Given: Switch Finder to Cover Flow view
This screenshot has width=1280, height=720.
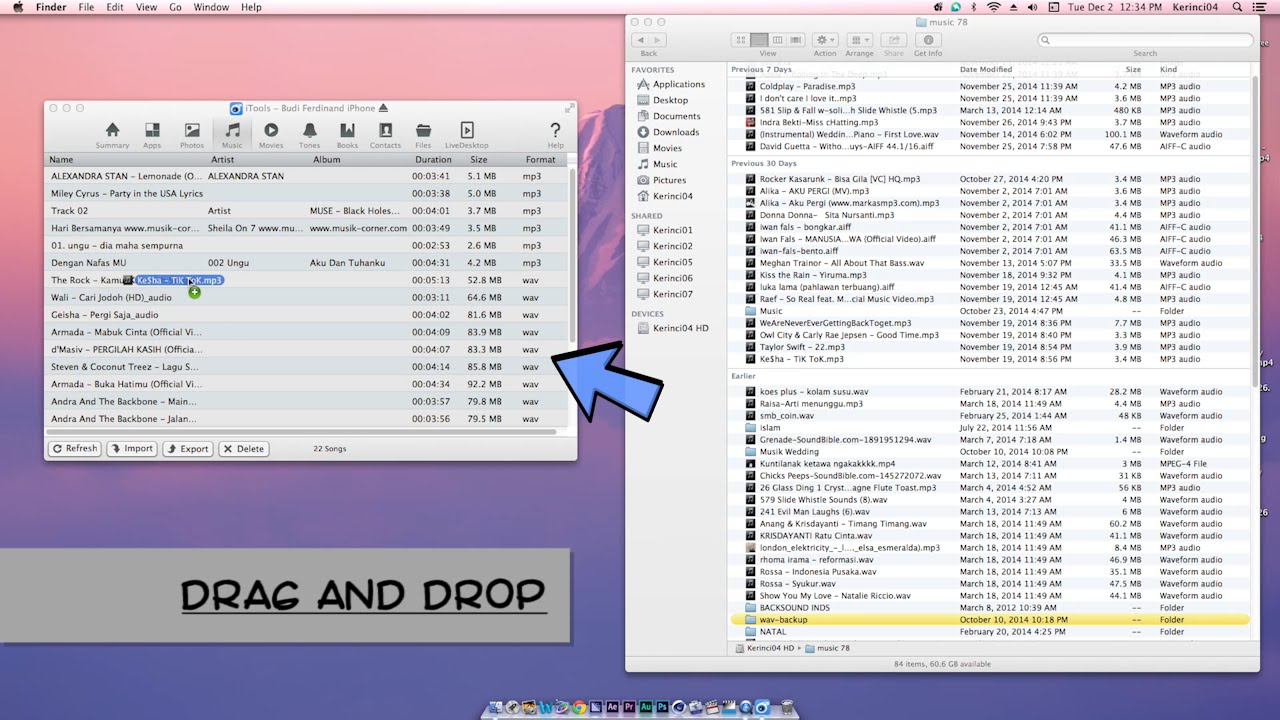Looking at the screenshot, I should point(796,40).
